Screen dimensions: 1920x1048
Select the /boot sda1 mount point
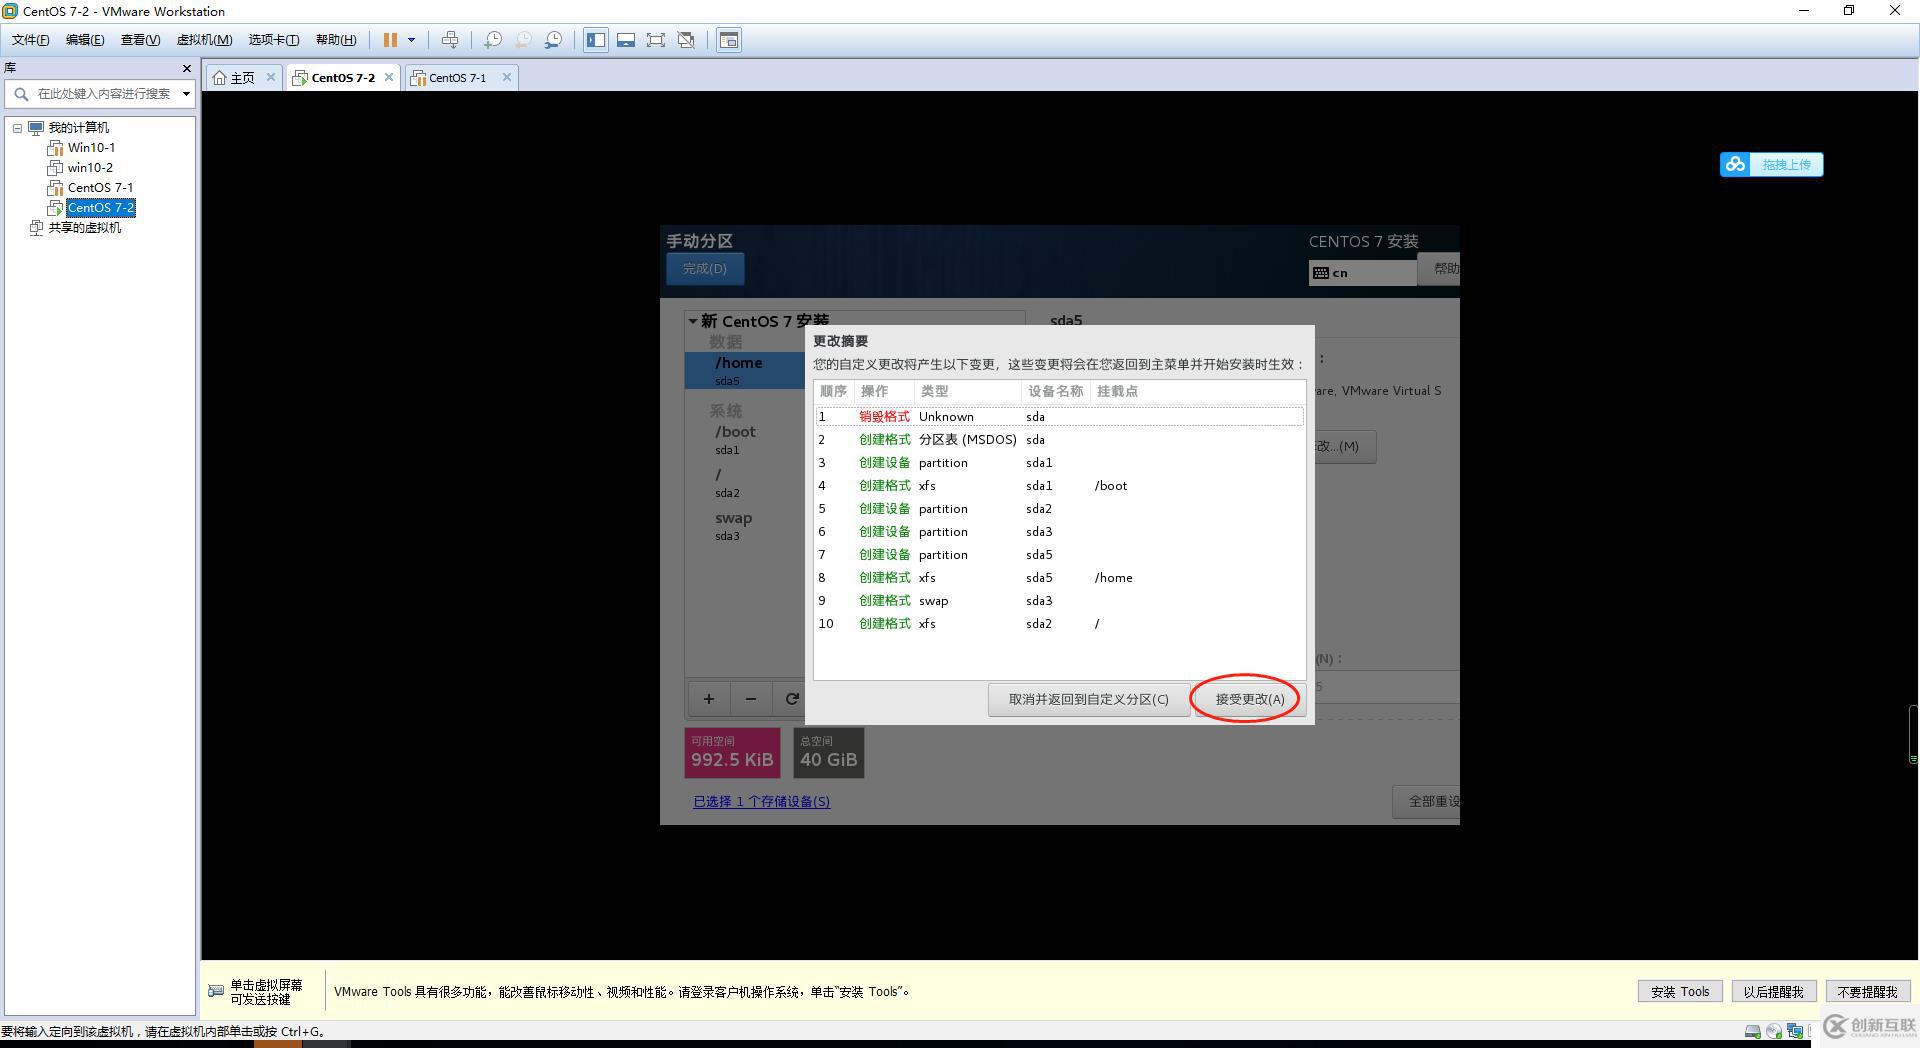coord(746,440)
